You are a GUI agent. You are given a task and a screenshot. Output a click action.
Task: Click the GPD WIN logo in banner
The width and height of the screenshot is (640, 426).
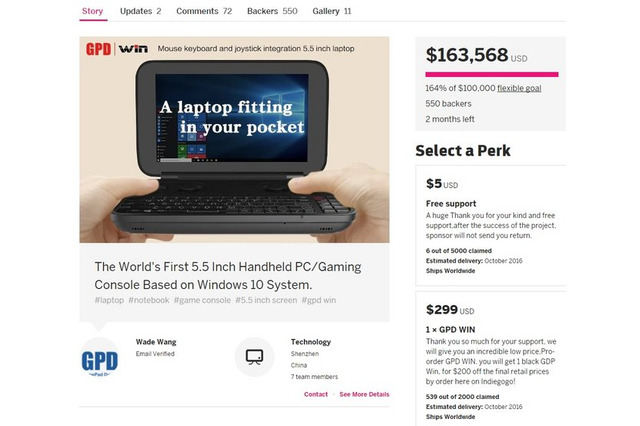coord(112,48)
